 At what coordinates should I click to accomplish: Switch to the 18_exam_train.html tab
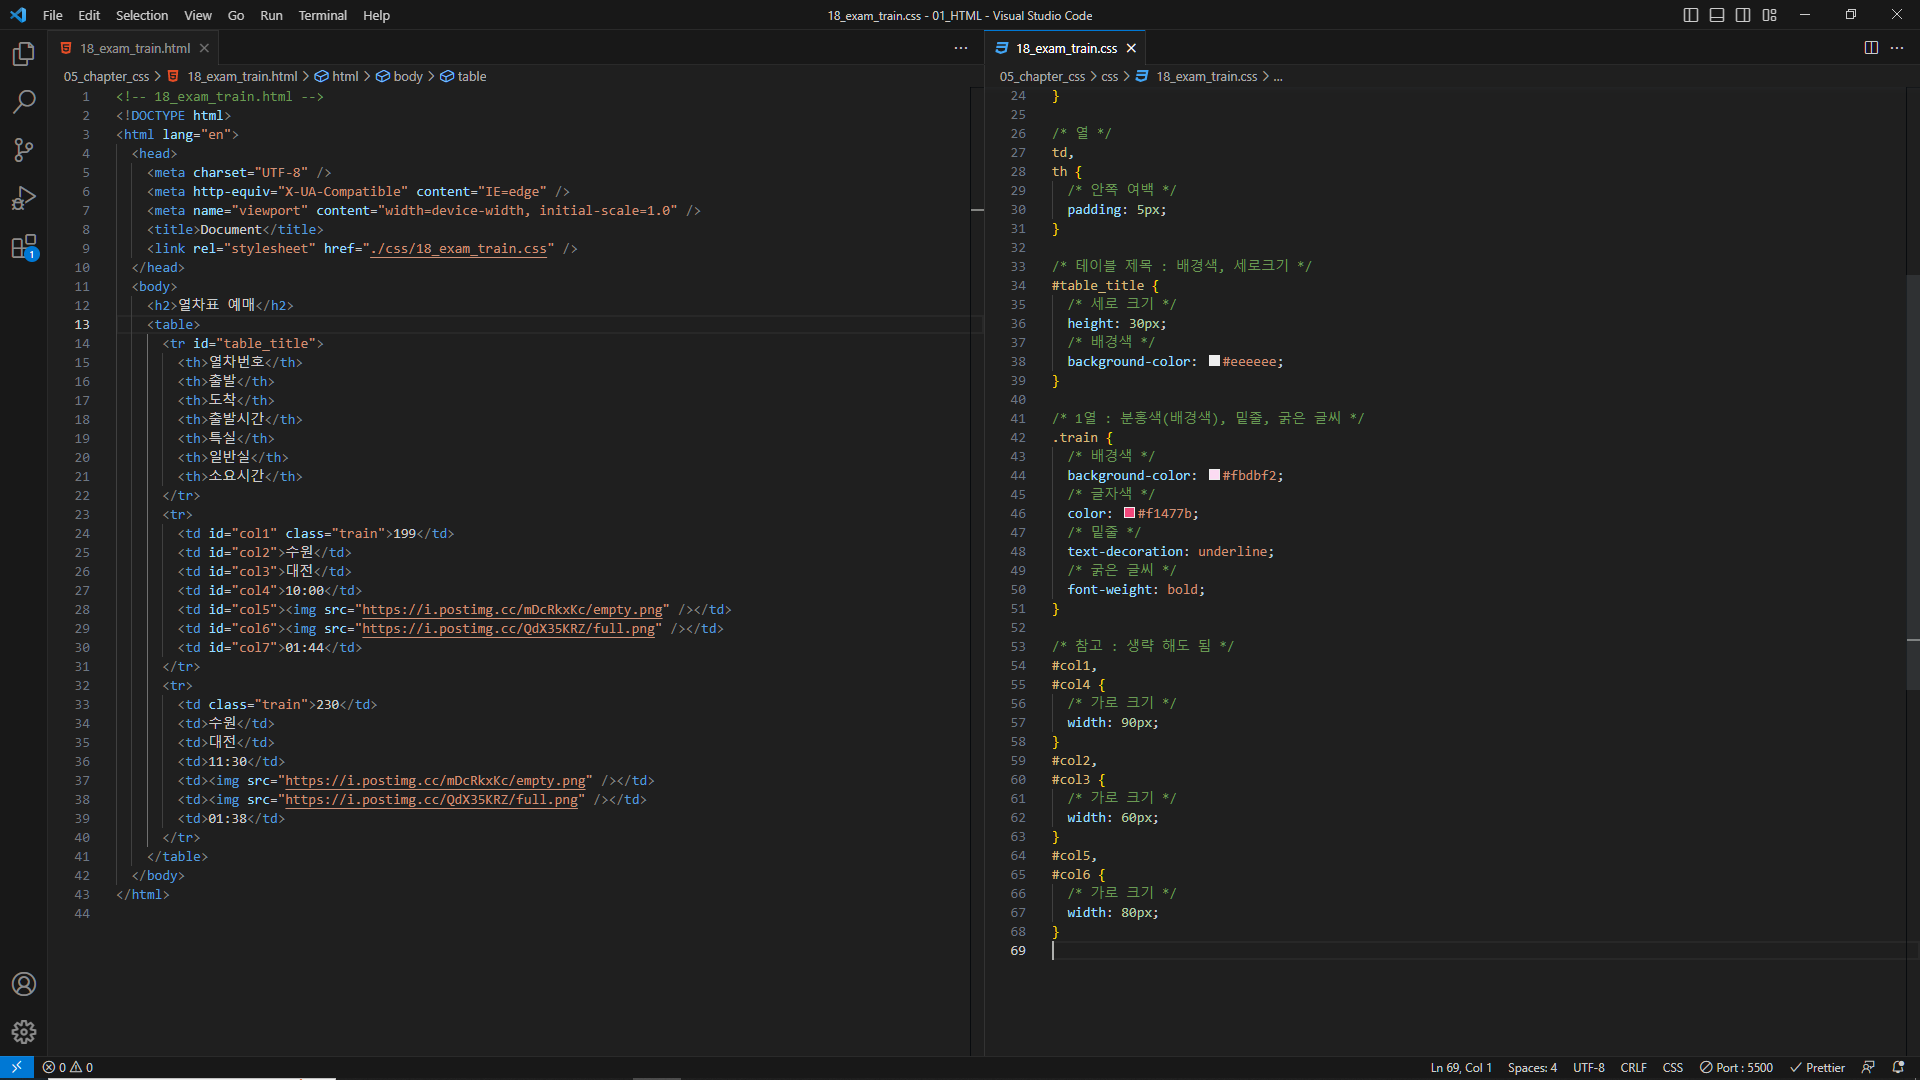click(x=135, y=48)
